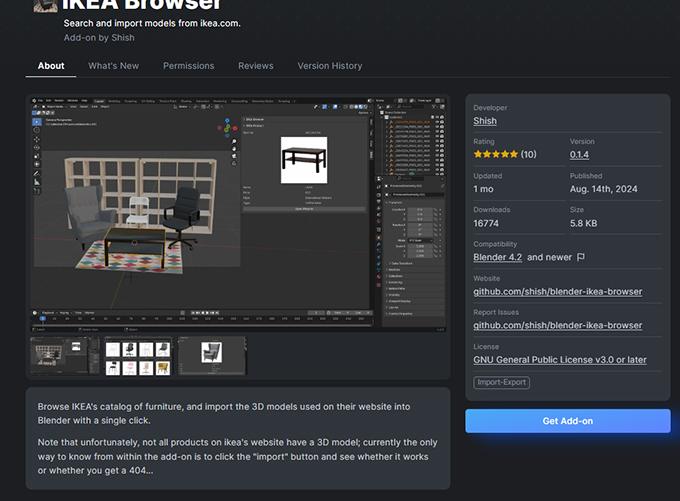Image resolution: width=680 pixels, height=501 pixels.
Task: Open GNU General Public License v3.0 link
Action: 560,360
